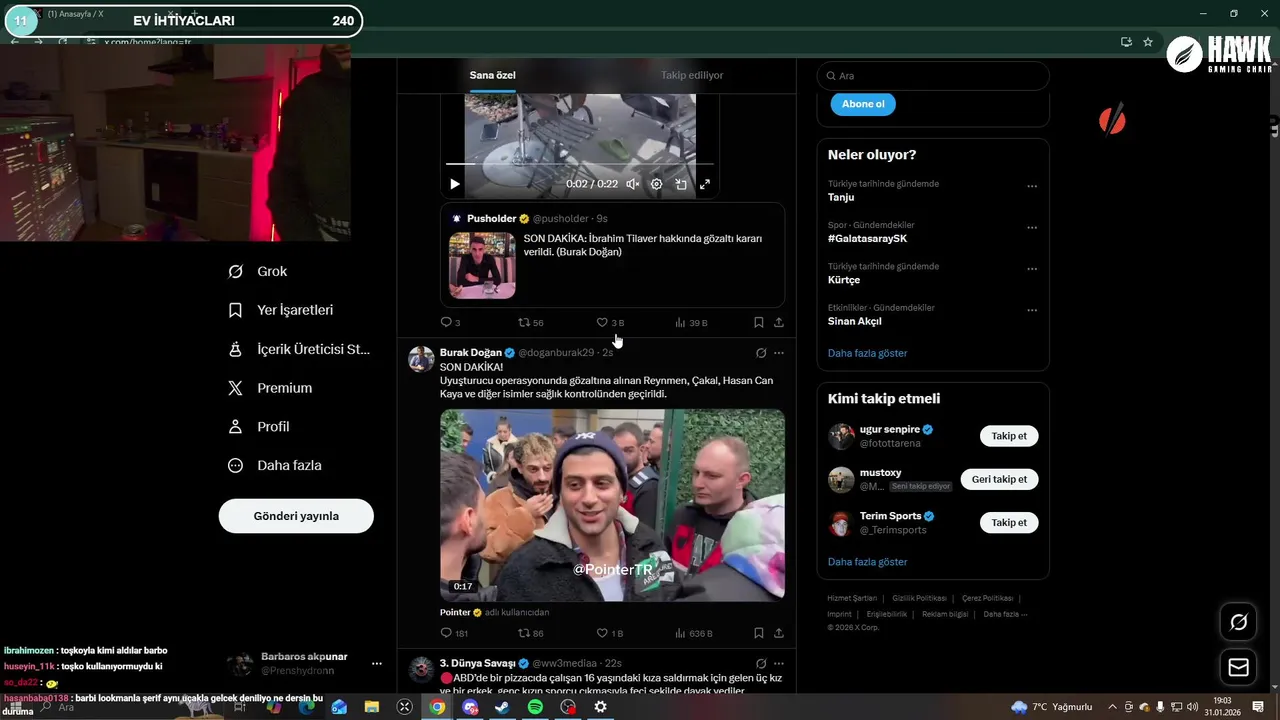The height and width of the screenshot is (720, 1280).
Task: Bookmark the Pusholder quote post
Action: [758, 323]
